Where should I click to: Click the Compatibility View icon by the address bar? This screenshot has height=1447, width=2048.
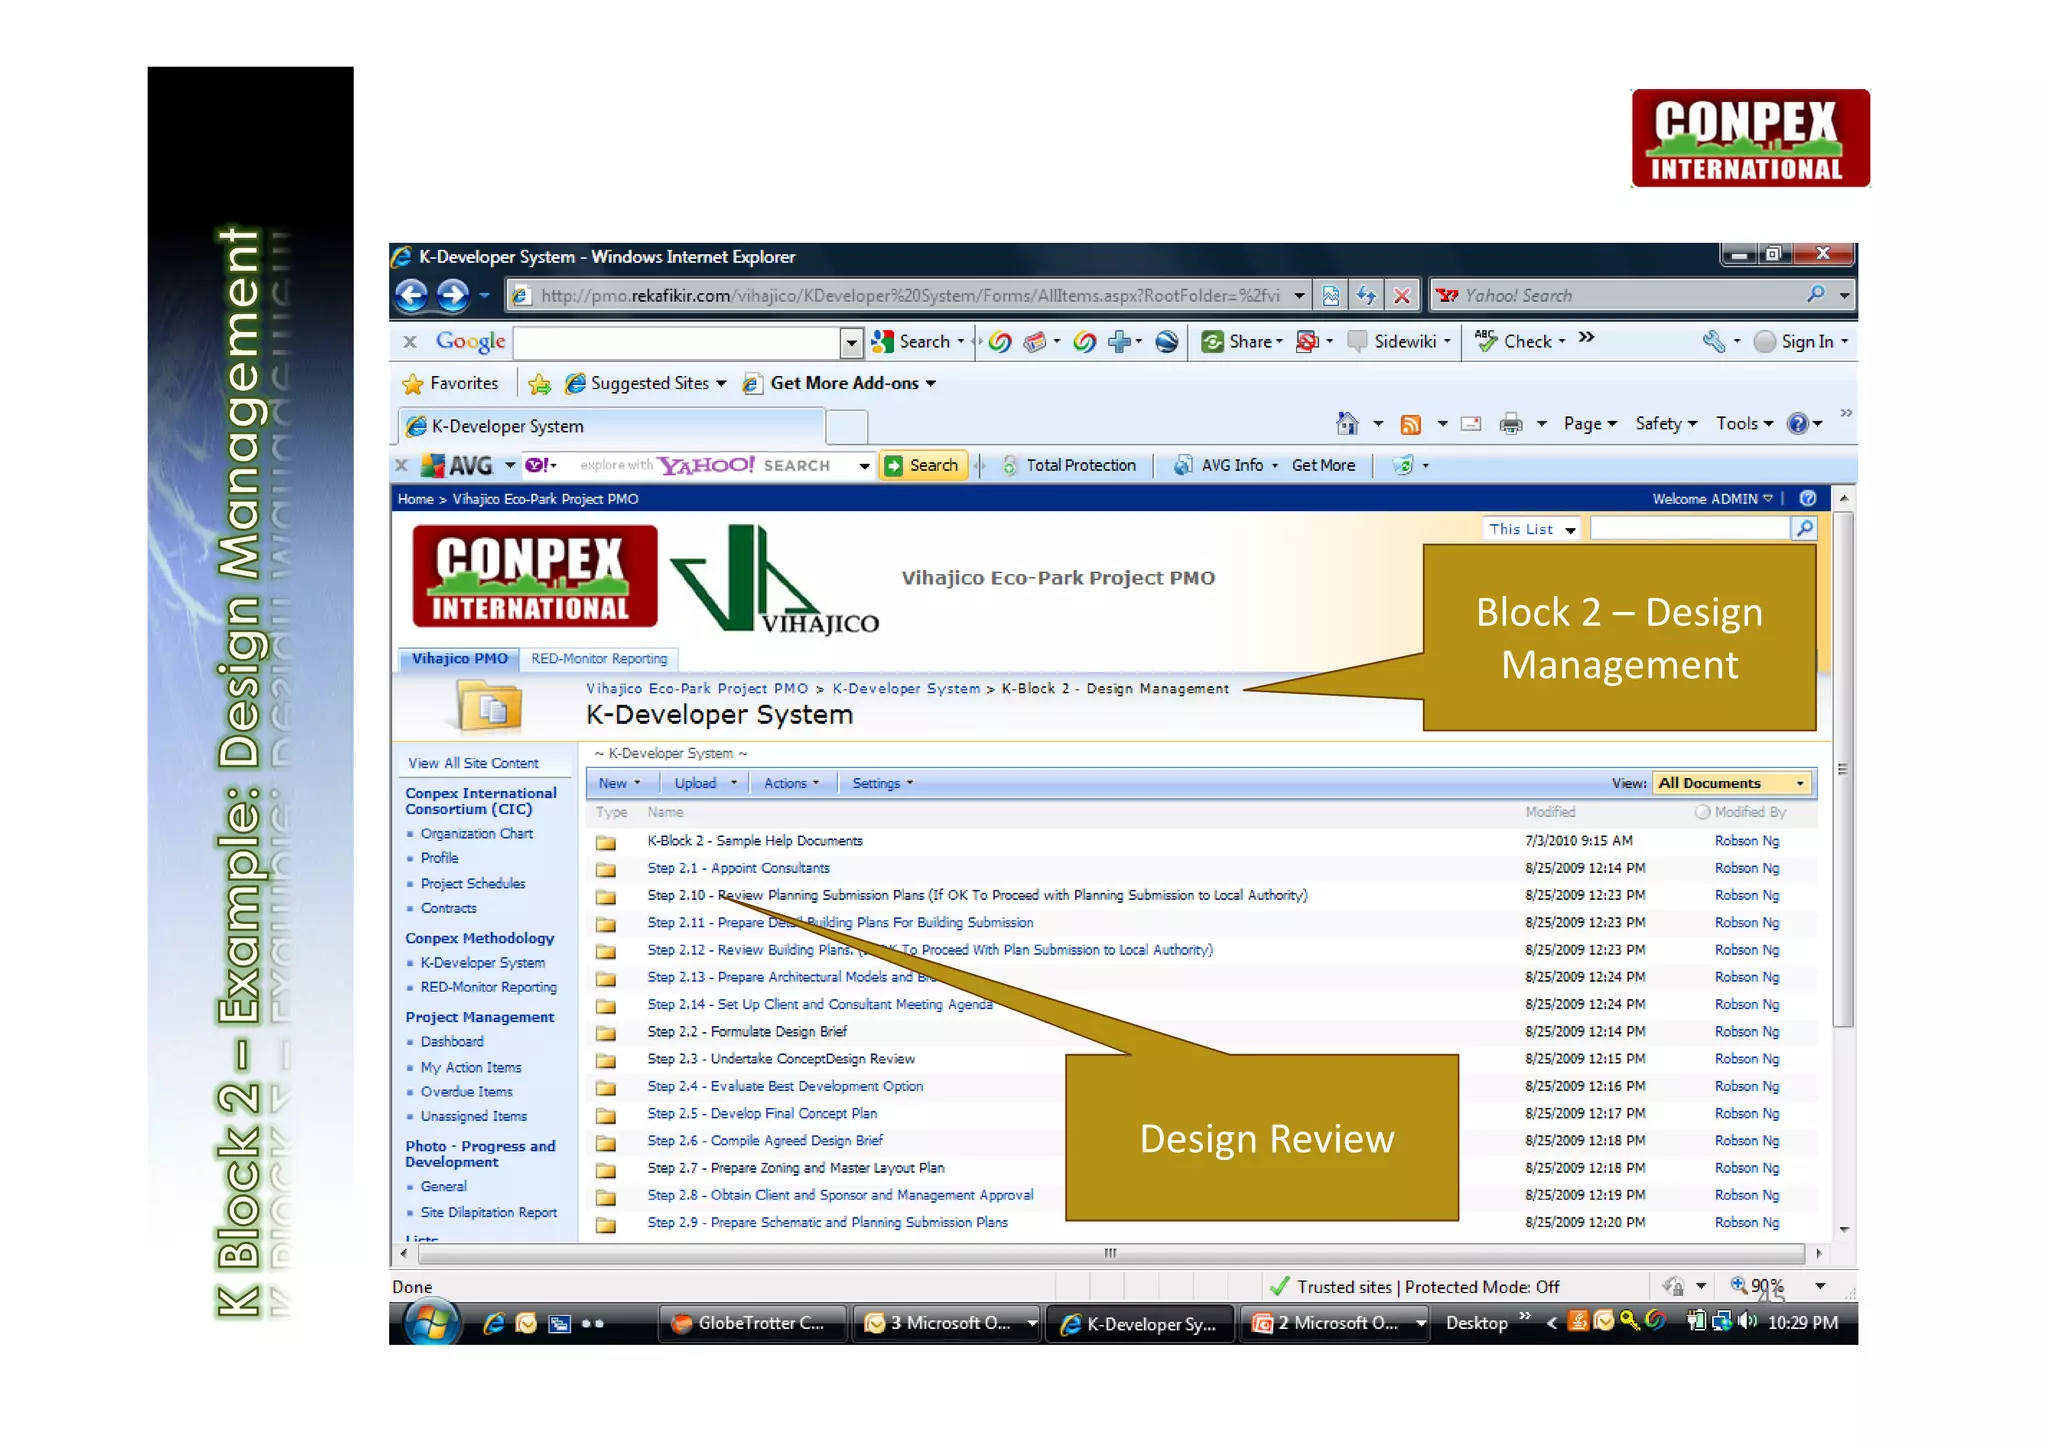coord(1331,295)
